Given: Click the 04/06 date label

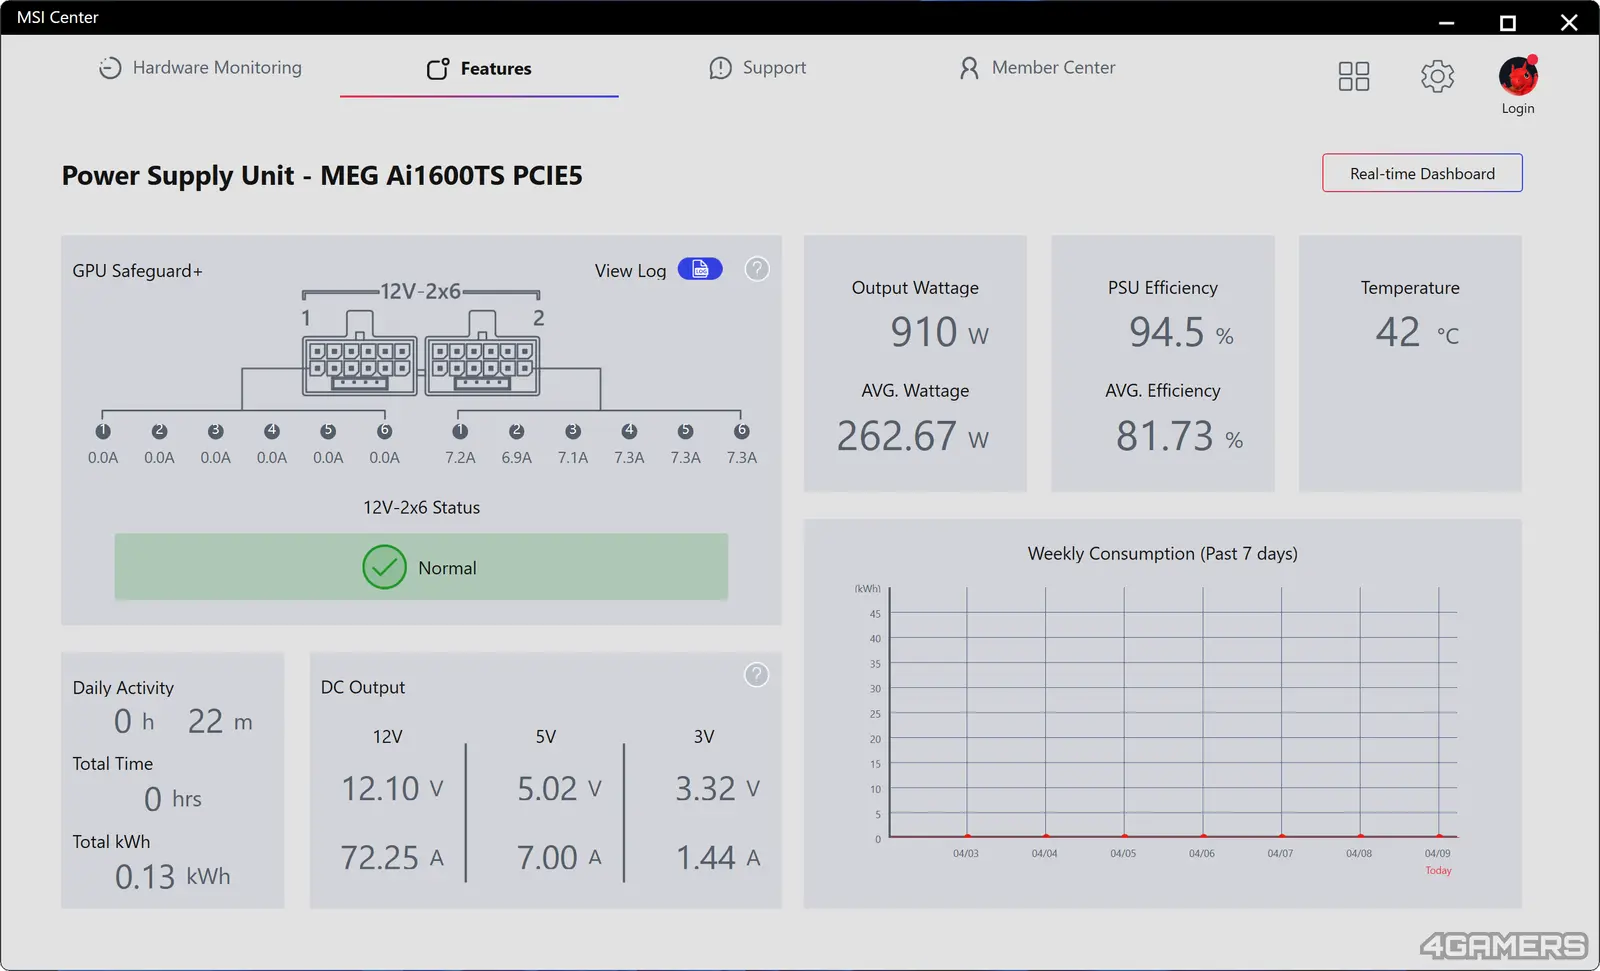Looking at the screenshot, I should [x=1202, y=854].
